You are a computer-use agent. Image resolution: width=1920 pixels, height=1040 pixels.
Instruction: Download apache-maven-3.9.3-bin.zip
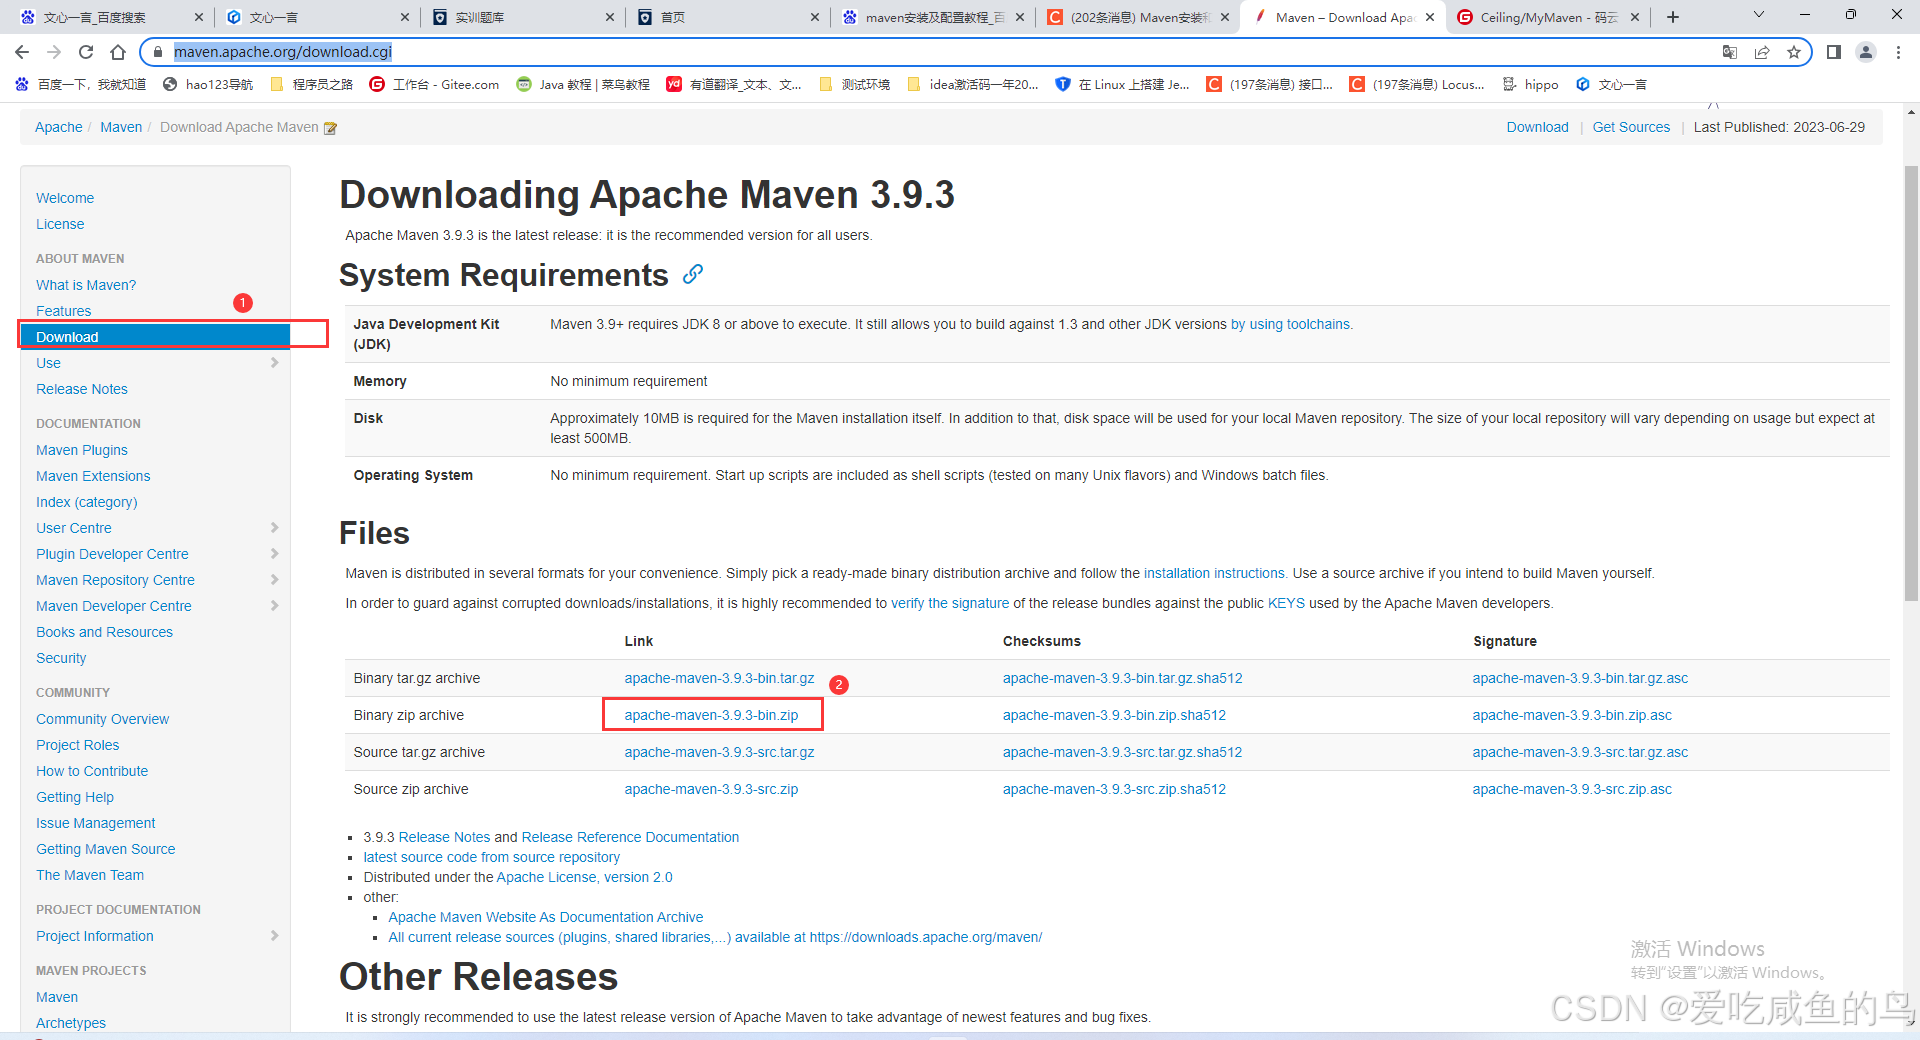[x=711, y=715]
